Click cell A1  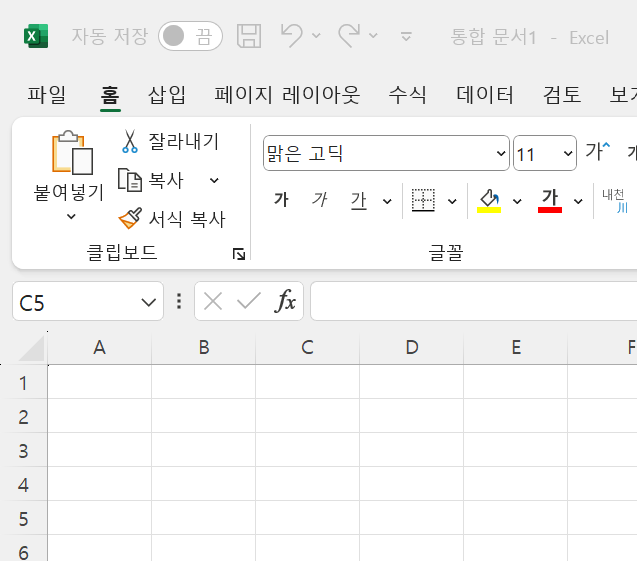point(100,382)
